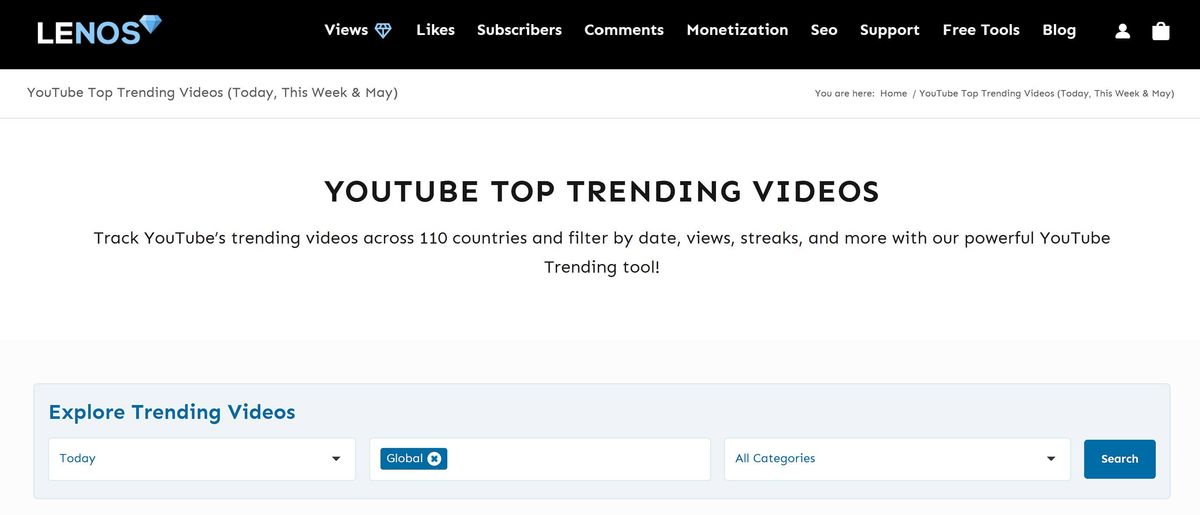Click the breadcrumb YouTube Top Trending Videos text
Viewport: 1200px width, 515px height.
(1046, 93)
